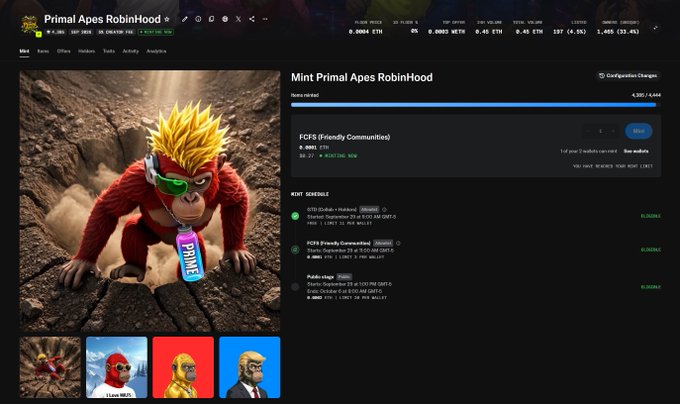Click the Mint Primal Apes RobinHood heading

(362, 78)
